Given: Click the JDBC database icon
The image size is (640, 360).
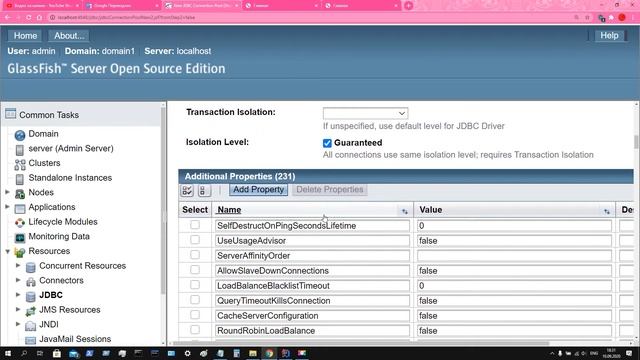Looking at the screenshot, I should (31, 296).
